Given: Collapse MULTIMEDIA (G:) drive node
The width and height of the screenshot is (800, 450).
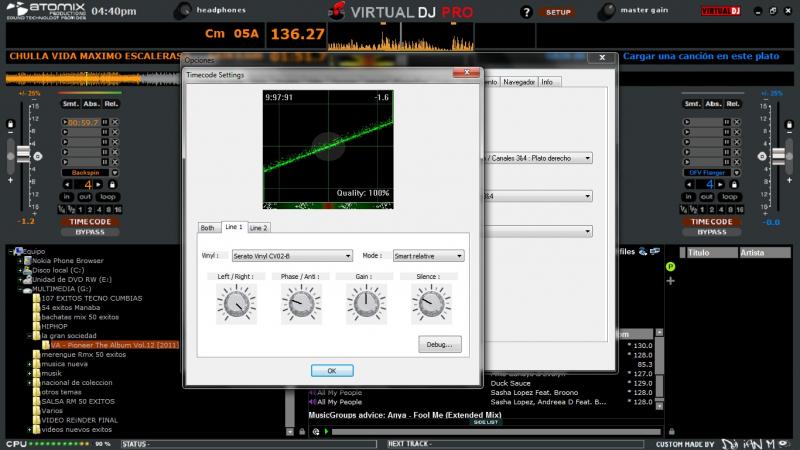Looking at the screenshot, I should coord(20,289).
